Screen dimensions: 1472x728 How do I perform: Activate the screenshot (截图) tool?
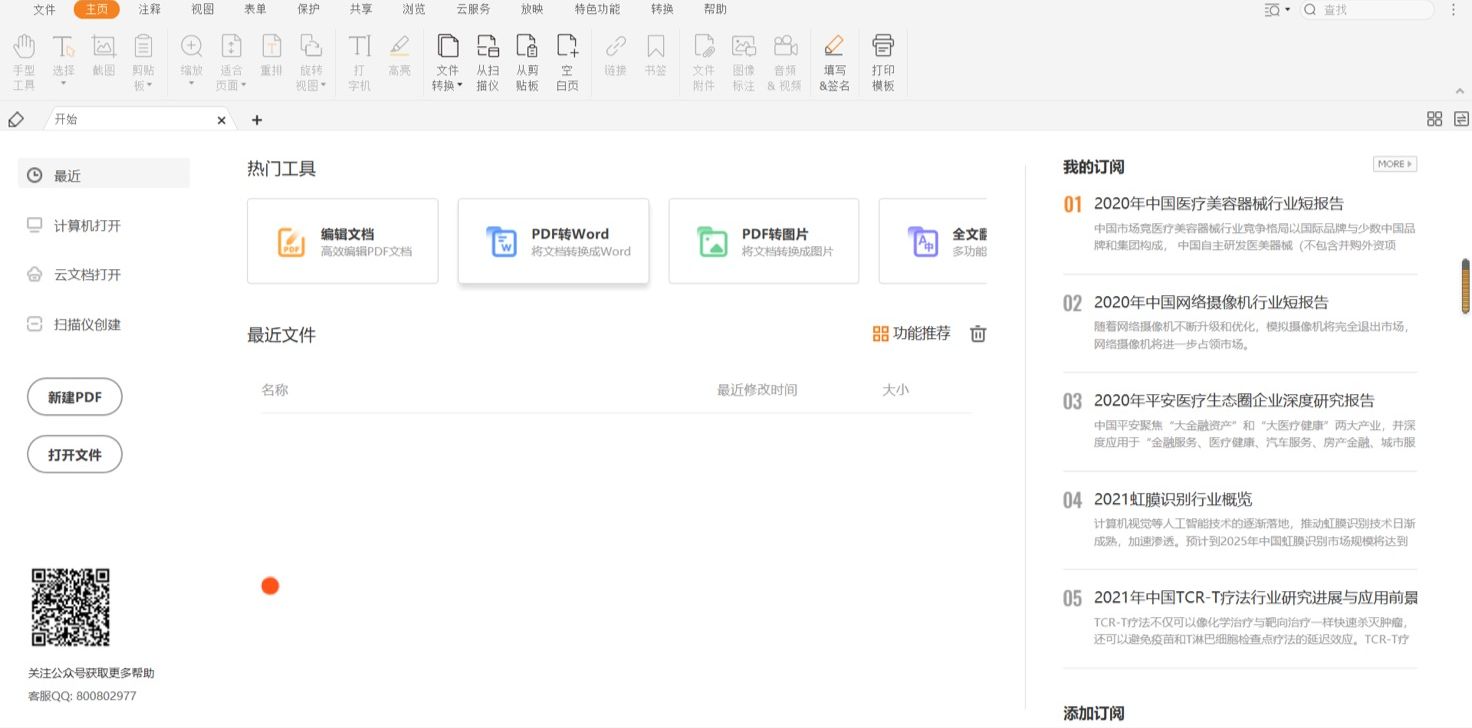pos(103,60)
